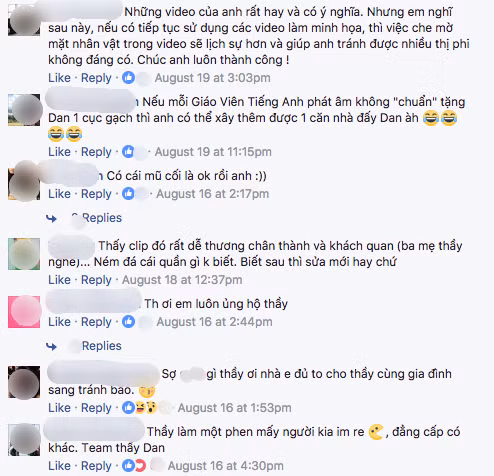The height and width of the screenshot is (476, 494).
Task: Click like reaction icon beside August 16 2:44pm
Action: [x=128, y=322]
